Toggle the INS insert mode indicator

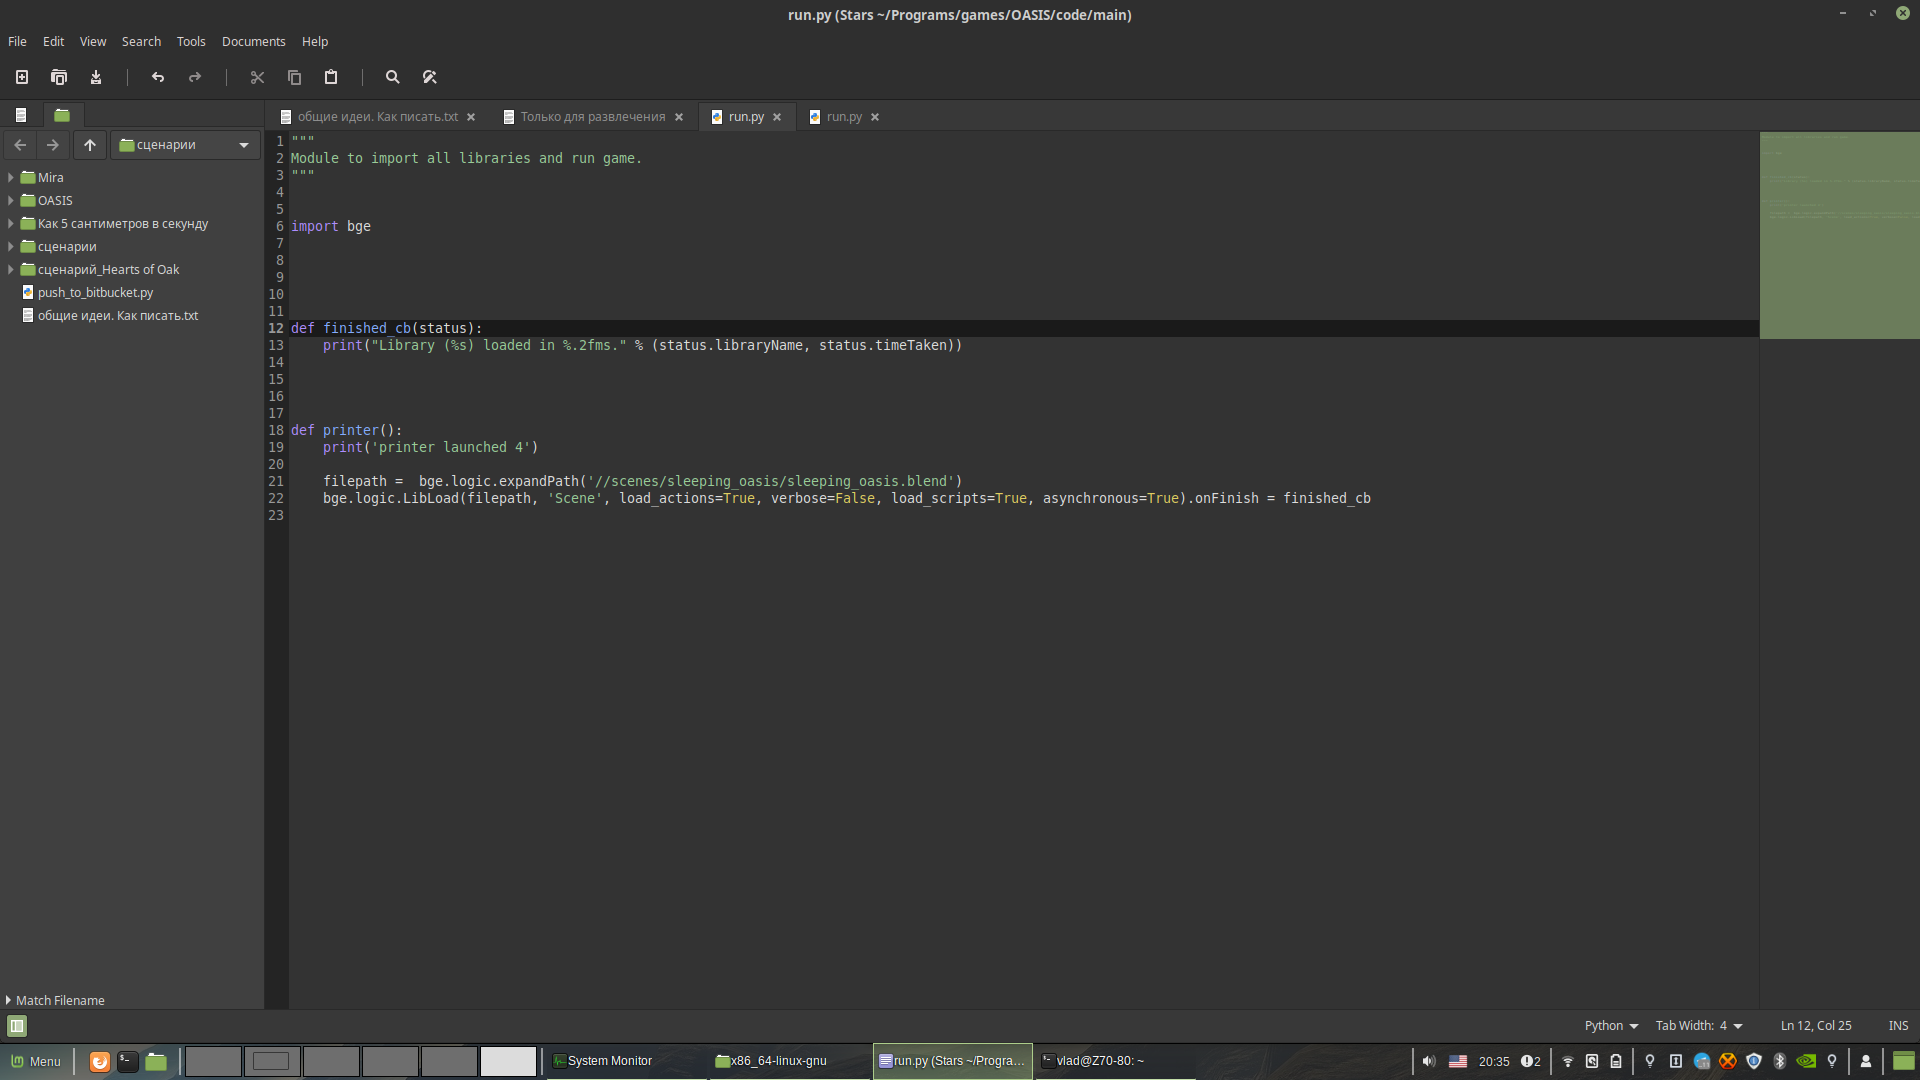click(1898, 1026)
